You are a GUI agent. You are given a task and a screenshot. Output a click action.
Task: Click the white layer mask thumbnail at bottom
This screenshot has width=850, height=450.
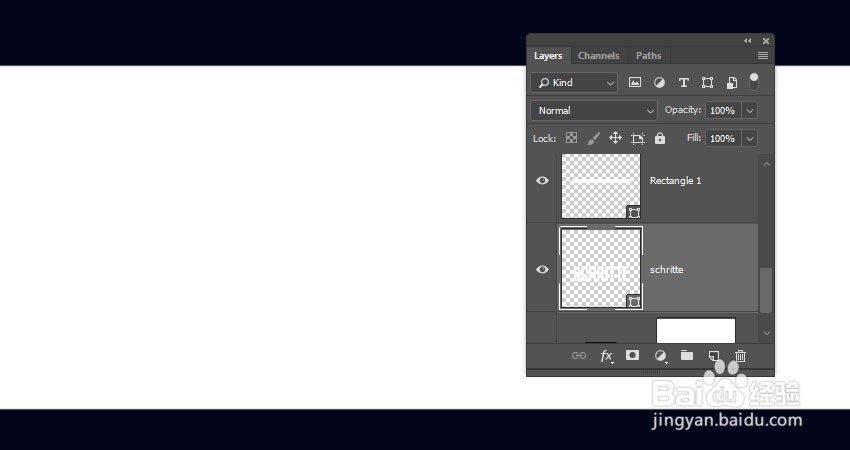[x=696, y=331]
